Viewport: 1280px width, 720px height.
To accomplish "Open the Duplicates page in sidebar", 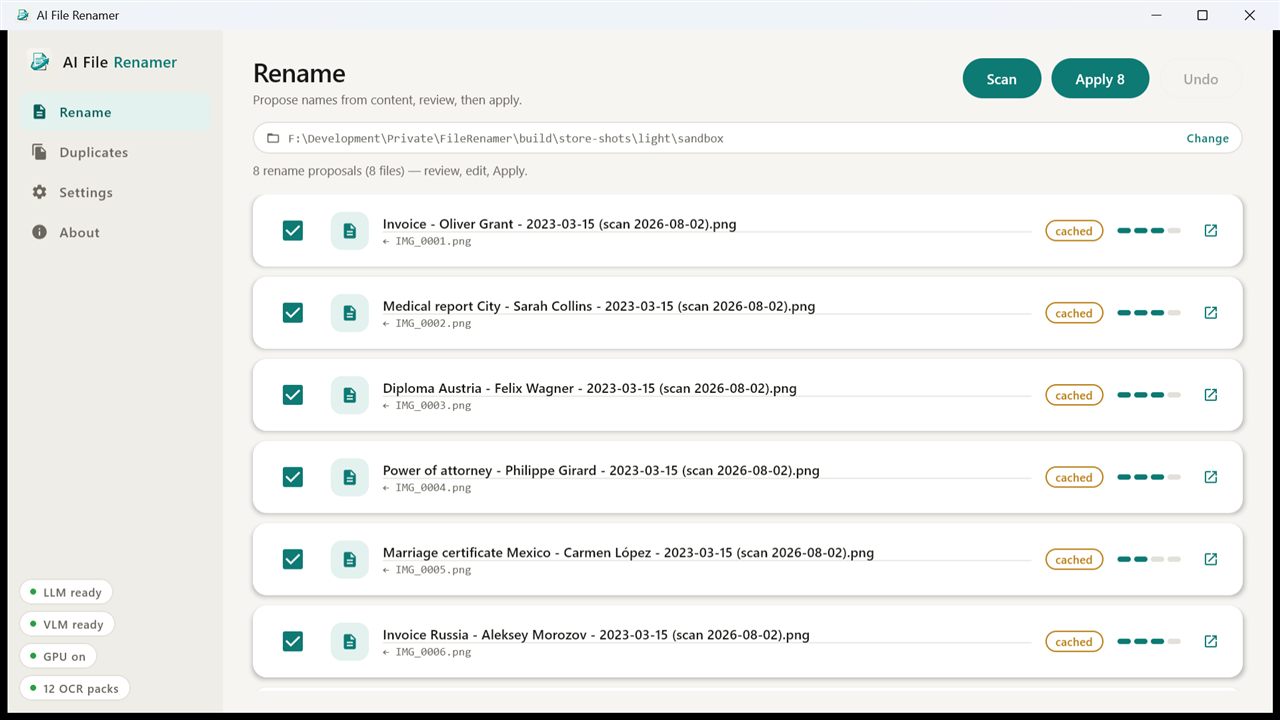I will click(x=115, y=152).
